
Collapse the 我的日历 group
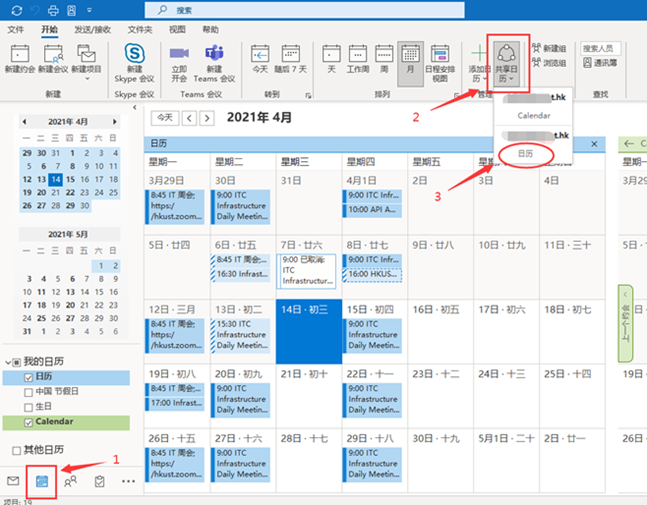click(9, 361)
